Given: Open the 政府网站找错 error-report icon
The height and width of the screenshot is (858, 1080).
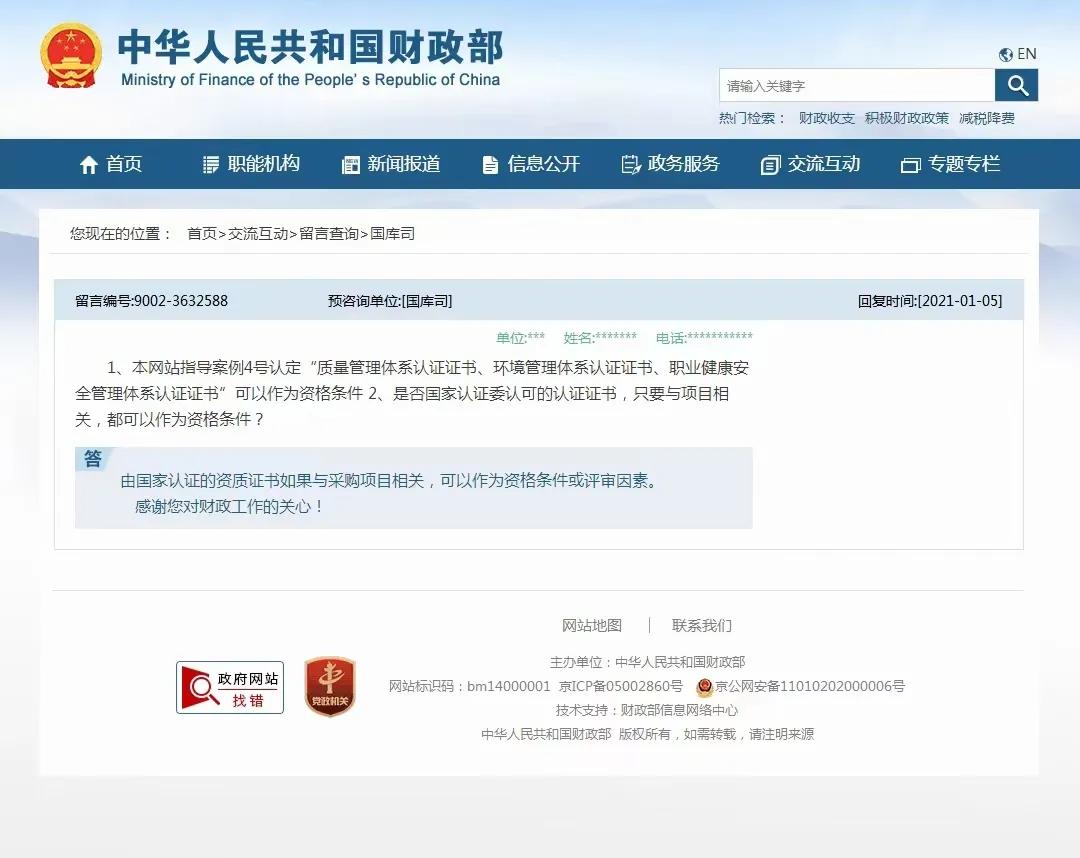Looking at the screenshot, I should coord(228,686).
